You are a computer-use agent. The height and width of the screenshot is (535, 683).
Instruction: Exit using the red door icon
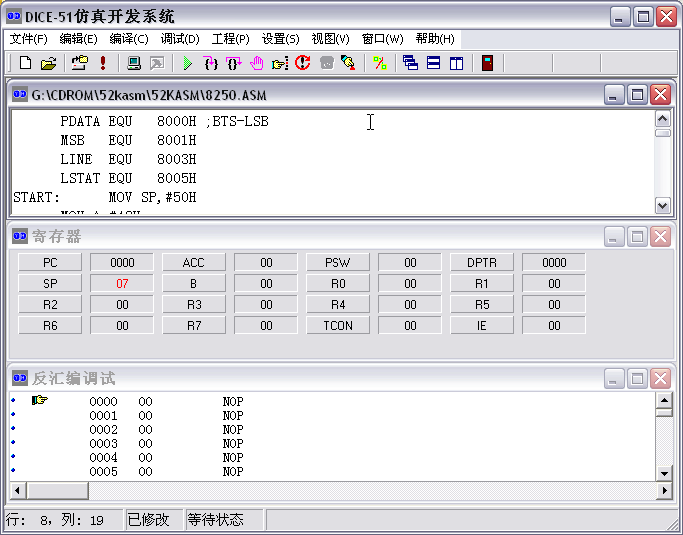[487, 63]
